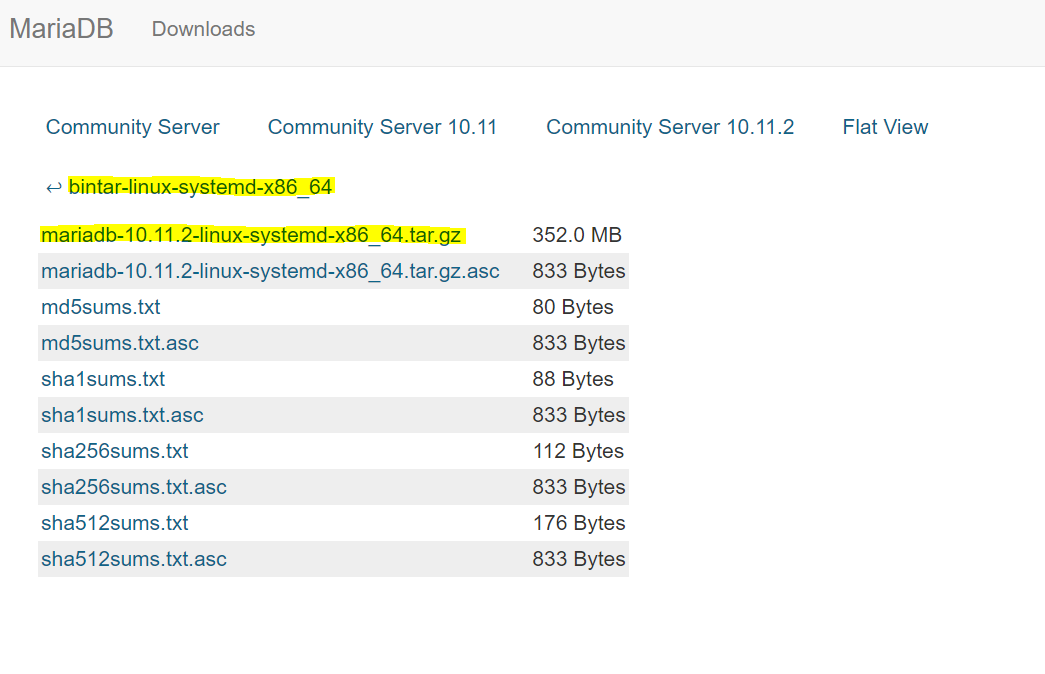Image resolution: width=1045 pixels, height=674 pixels.
Task: Open md5sums.txt.asc
Action: (x=120, y=343)
